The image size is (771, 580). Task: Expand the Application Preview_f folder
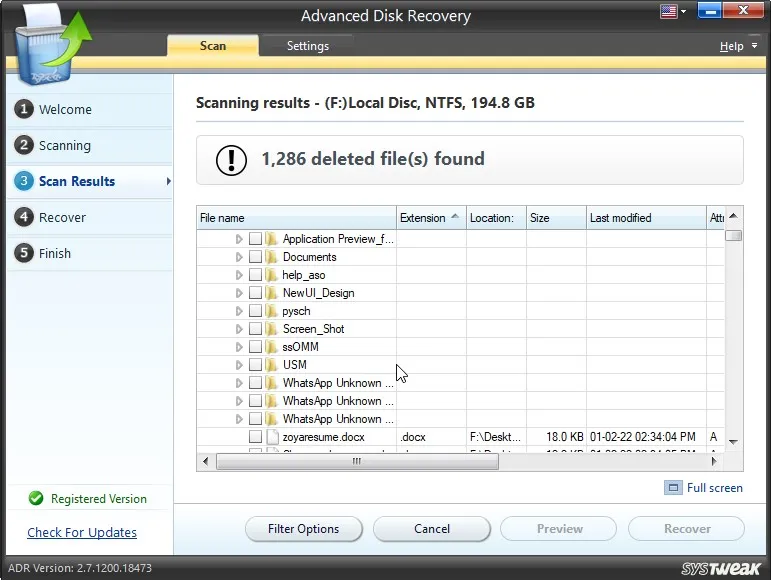(x=239, y=239)
